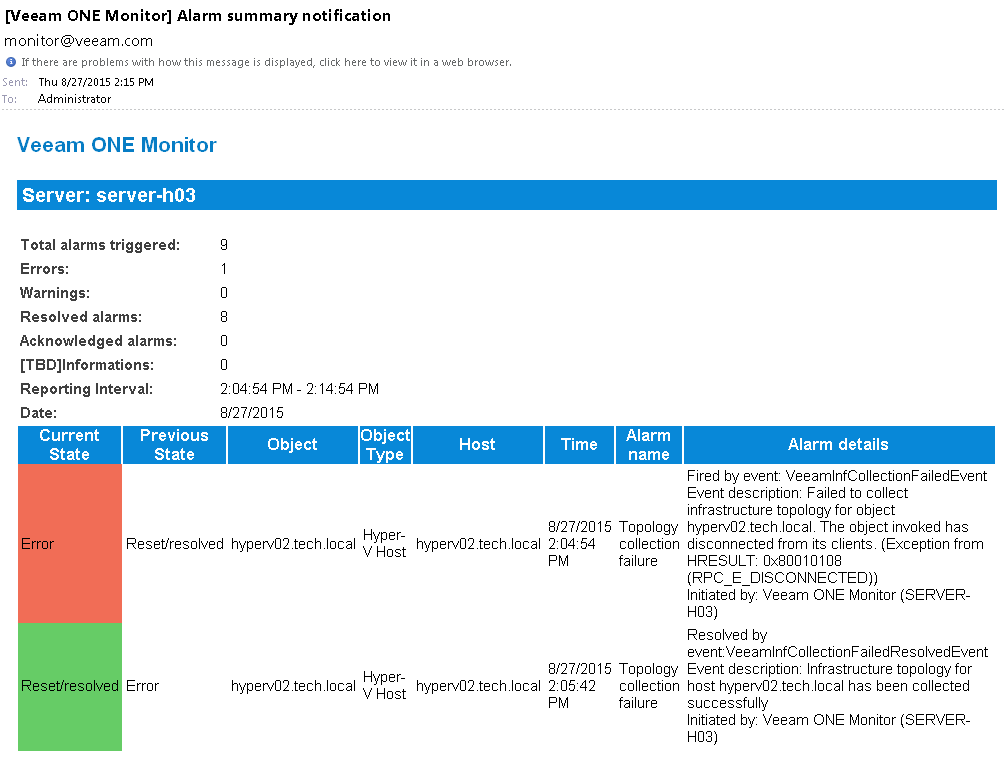This screenshot has height=757, width=1006.
Task: Click Hyper-V Host type in resolved row
Action: [x=384, y=686]
